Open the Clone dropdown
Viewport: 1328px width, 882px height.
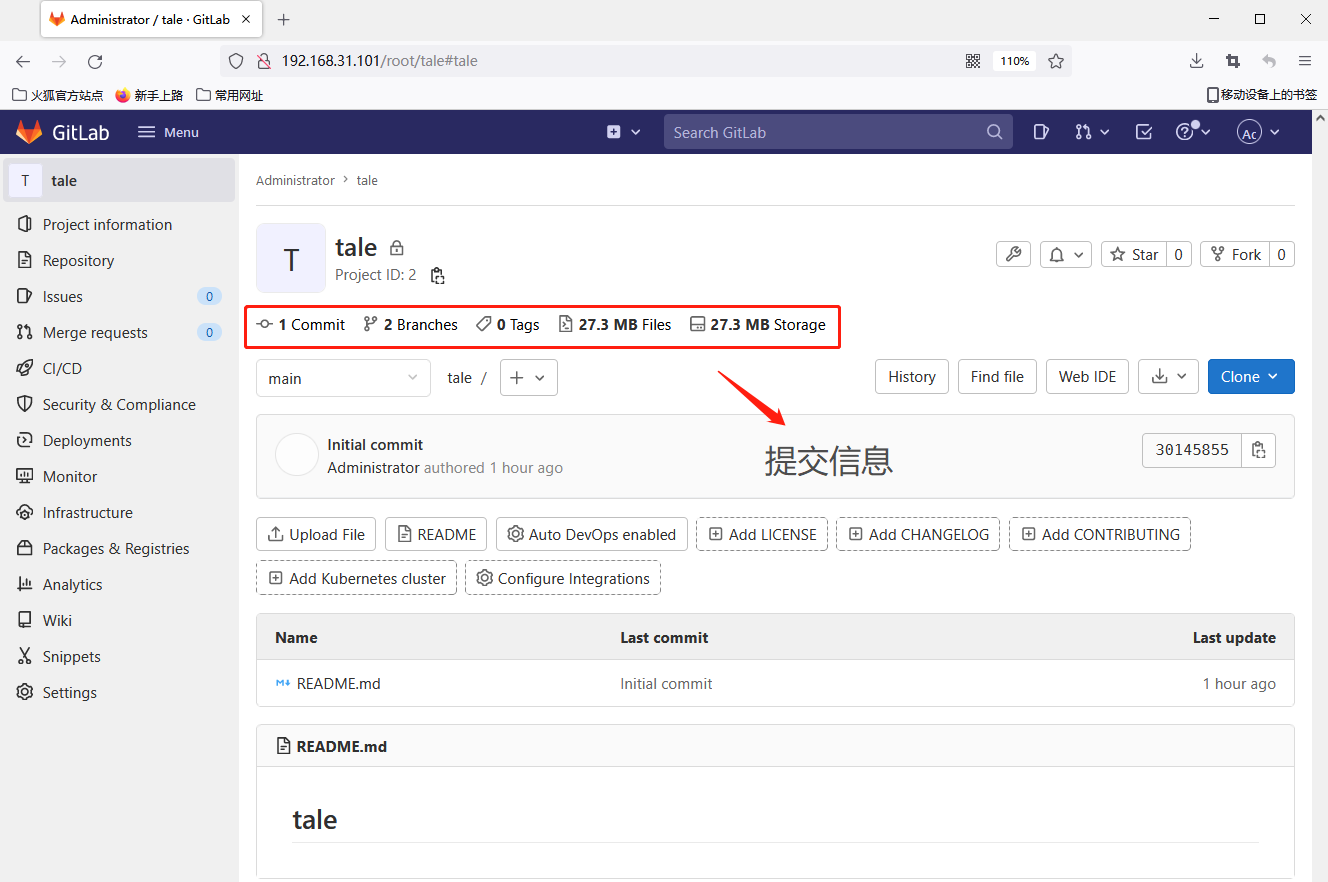1250,377
